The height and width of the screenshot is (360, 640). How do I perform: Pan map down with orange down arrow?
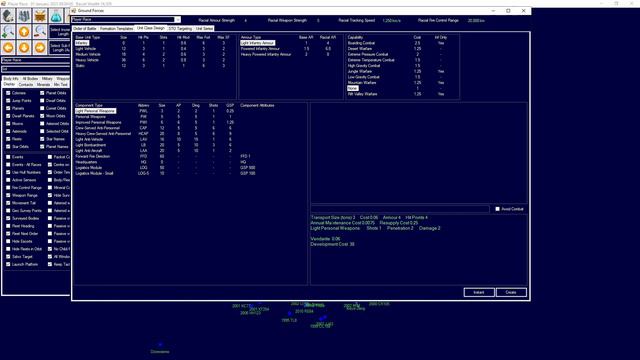coord(24,47)
